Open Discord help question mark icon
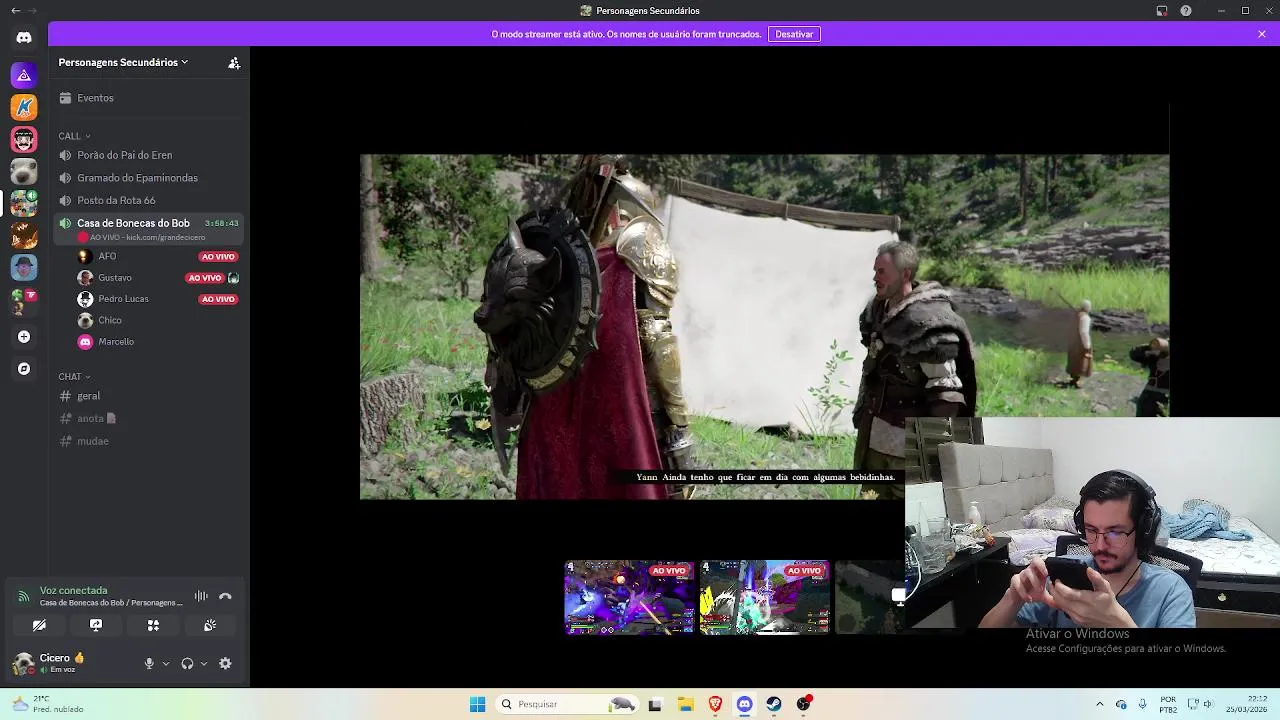Viewport: 1280px width, 720px height. pos(1186,11)
